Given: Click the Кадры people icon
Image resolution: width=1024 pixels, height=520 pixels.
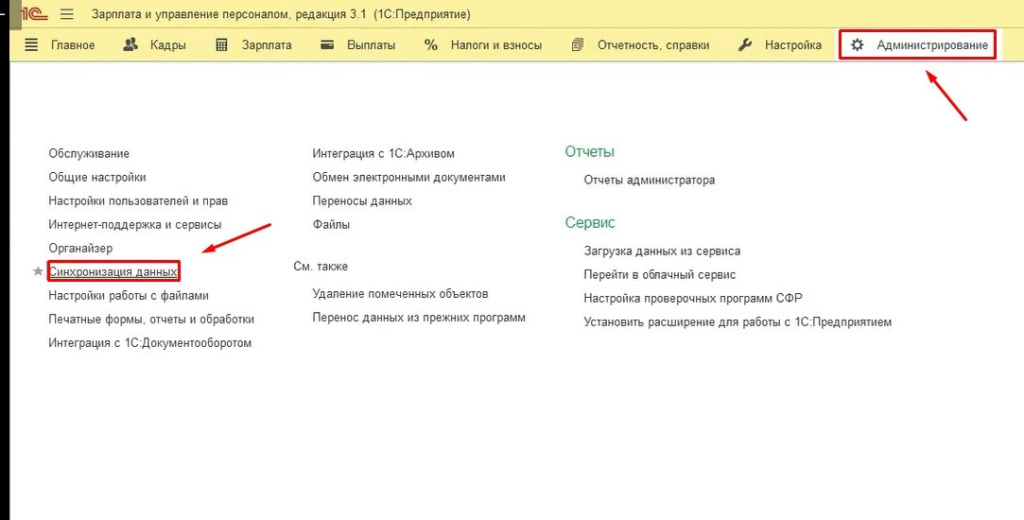Looking at the screenshot, I should click(131, 45).
